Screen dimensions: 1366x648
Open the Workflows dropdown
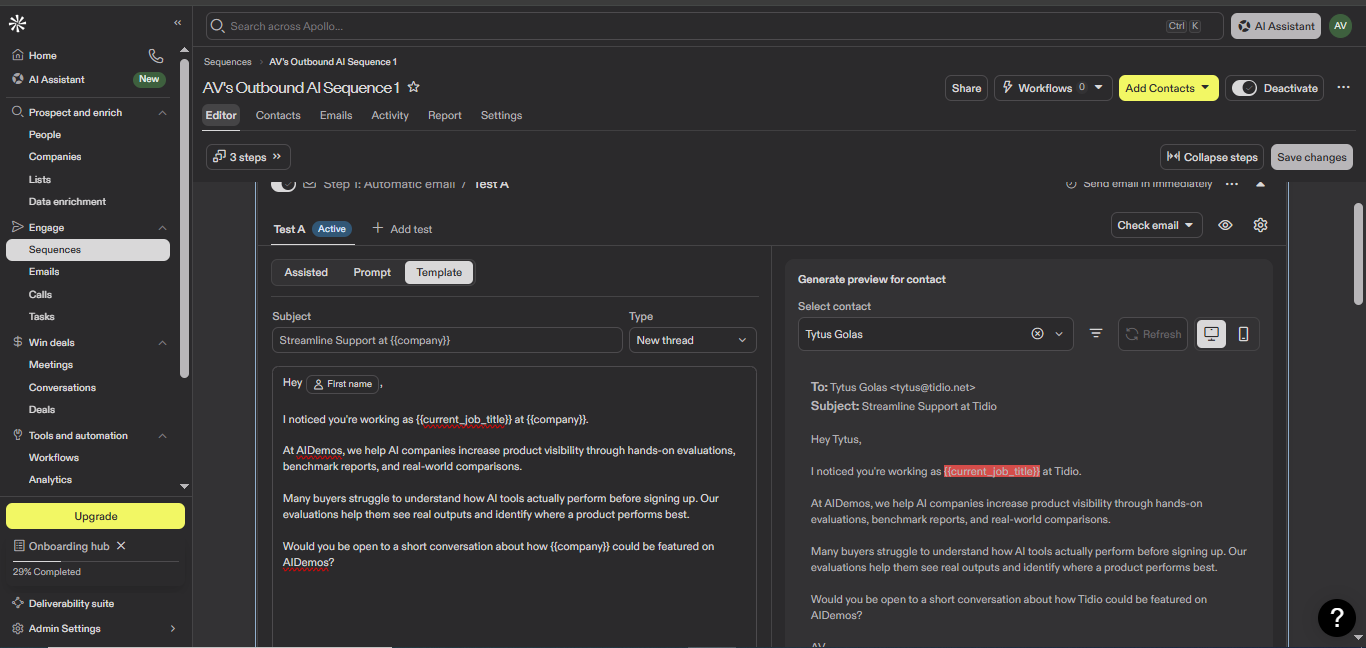[x=1053, y=88]
